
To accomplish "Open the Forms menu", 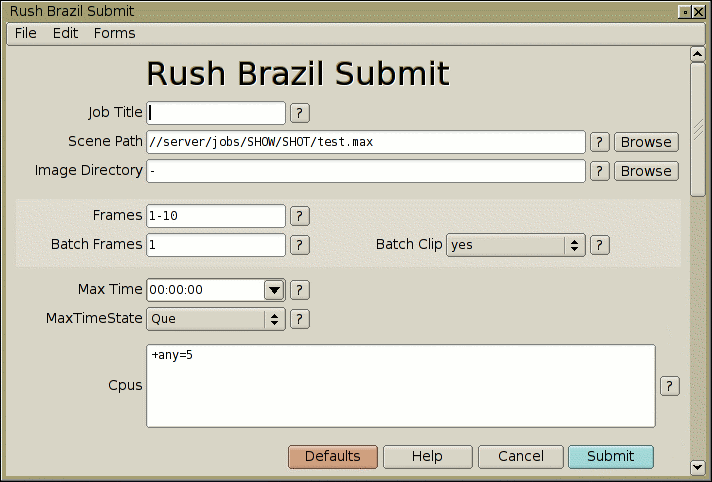I will 114,33.
